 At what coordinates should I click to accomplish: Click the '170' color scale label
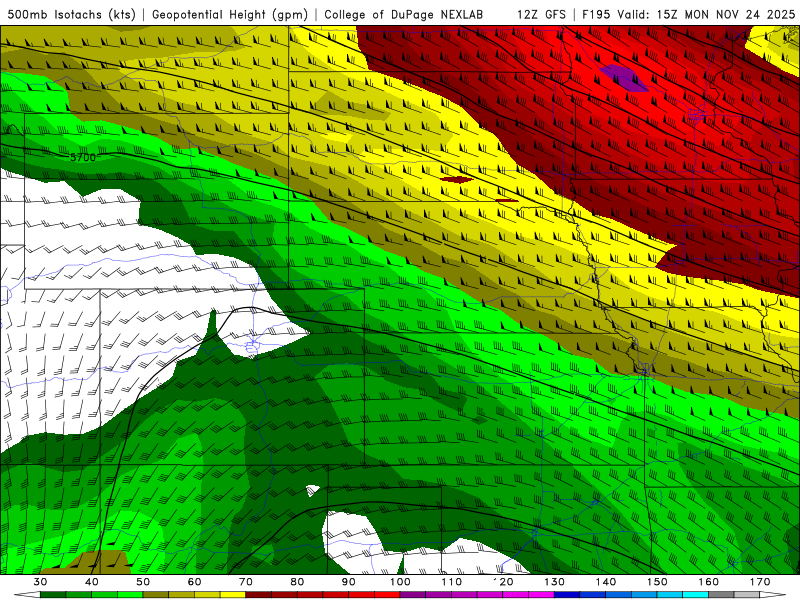click(x=760, y=582)
